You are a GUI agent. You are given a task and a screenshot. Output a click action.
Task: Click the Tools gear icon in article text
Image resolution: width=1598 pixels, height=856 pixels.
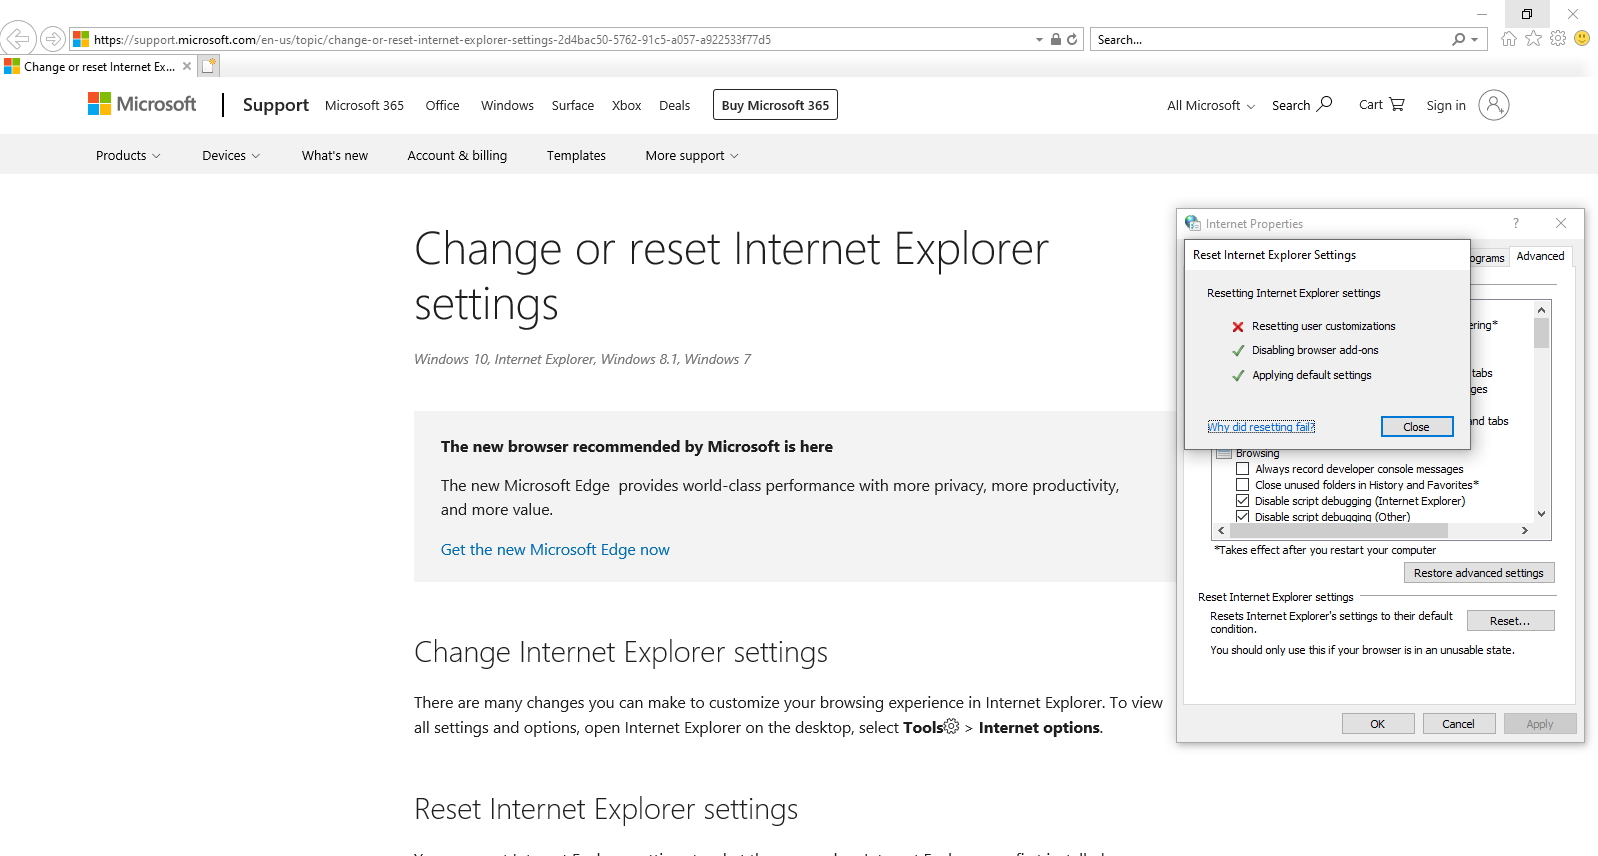point(952,726)
